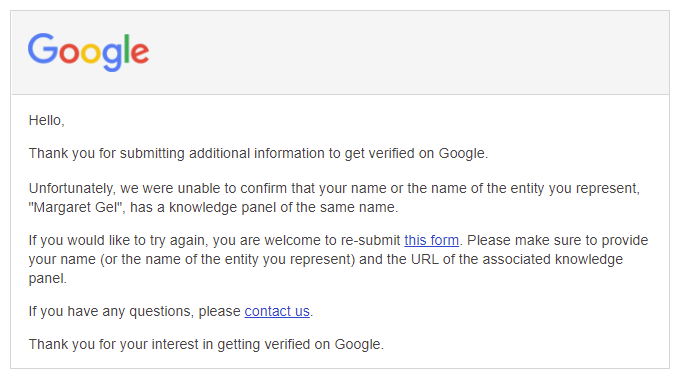Click "Please make sure to provide" text
The image size is (682, 388).
pos(558,240)
